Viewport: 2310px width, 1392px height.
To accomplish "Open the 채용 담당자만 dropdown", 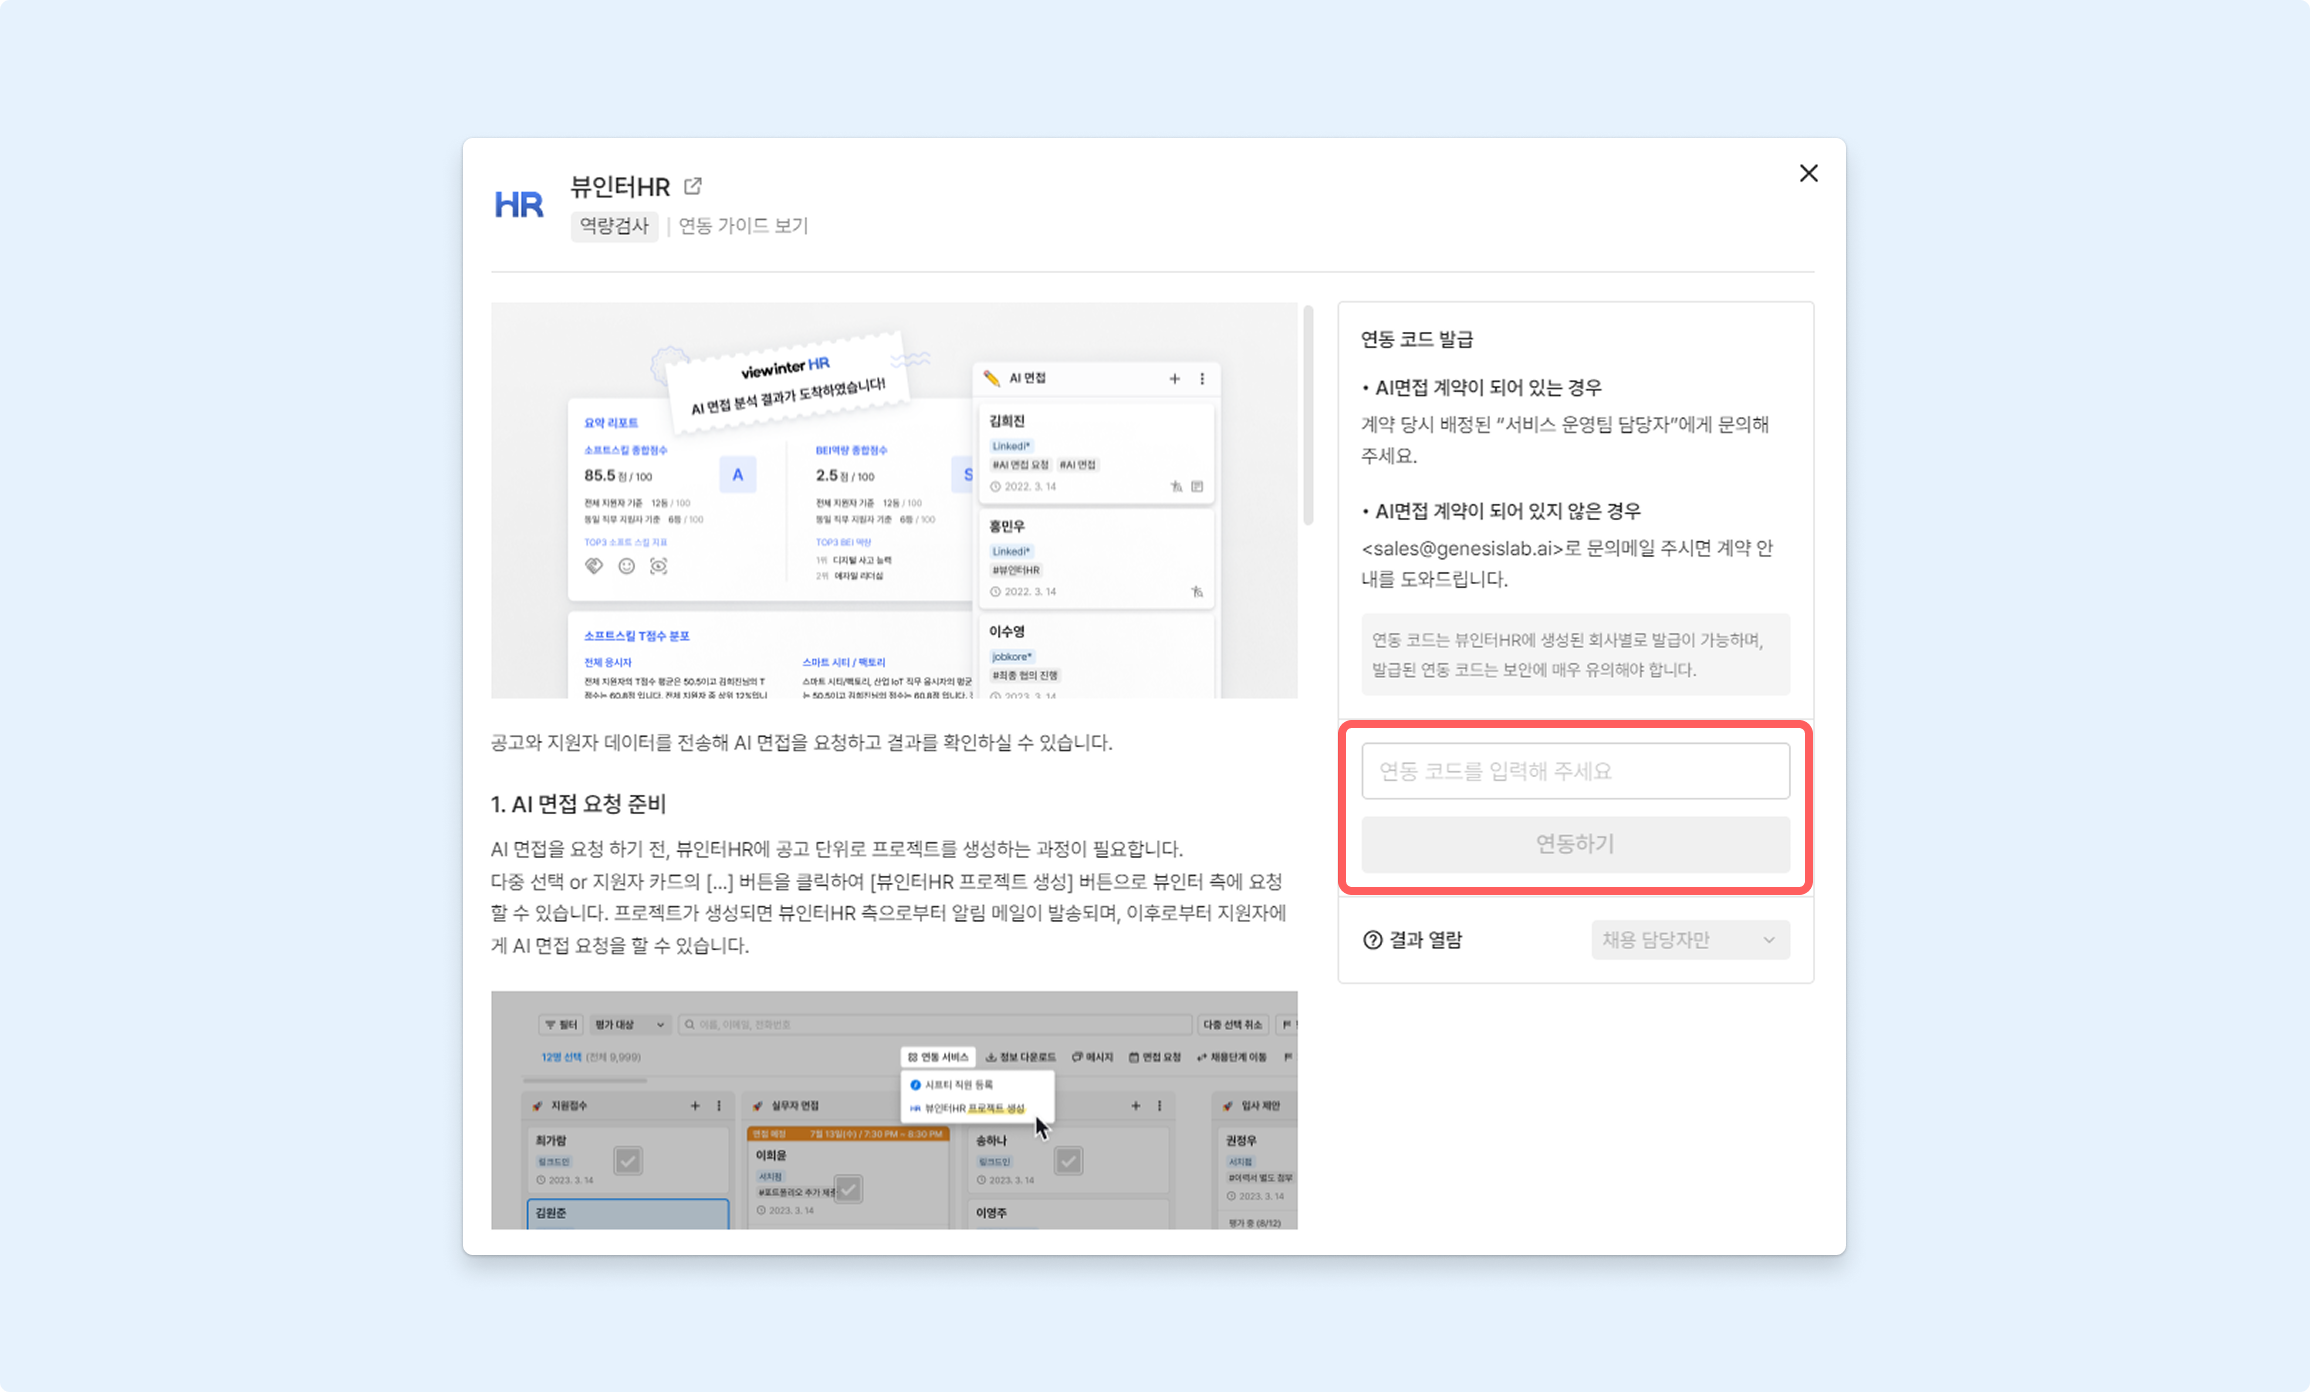I will (1689, 940).
